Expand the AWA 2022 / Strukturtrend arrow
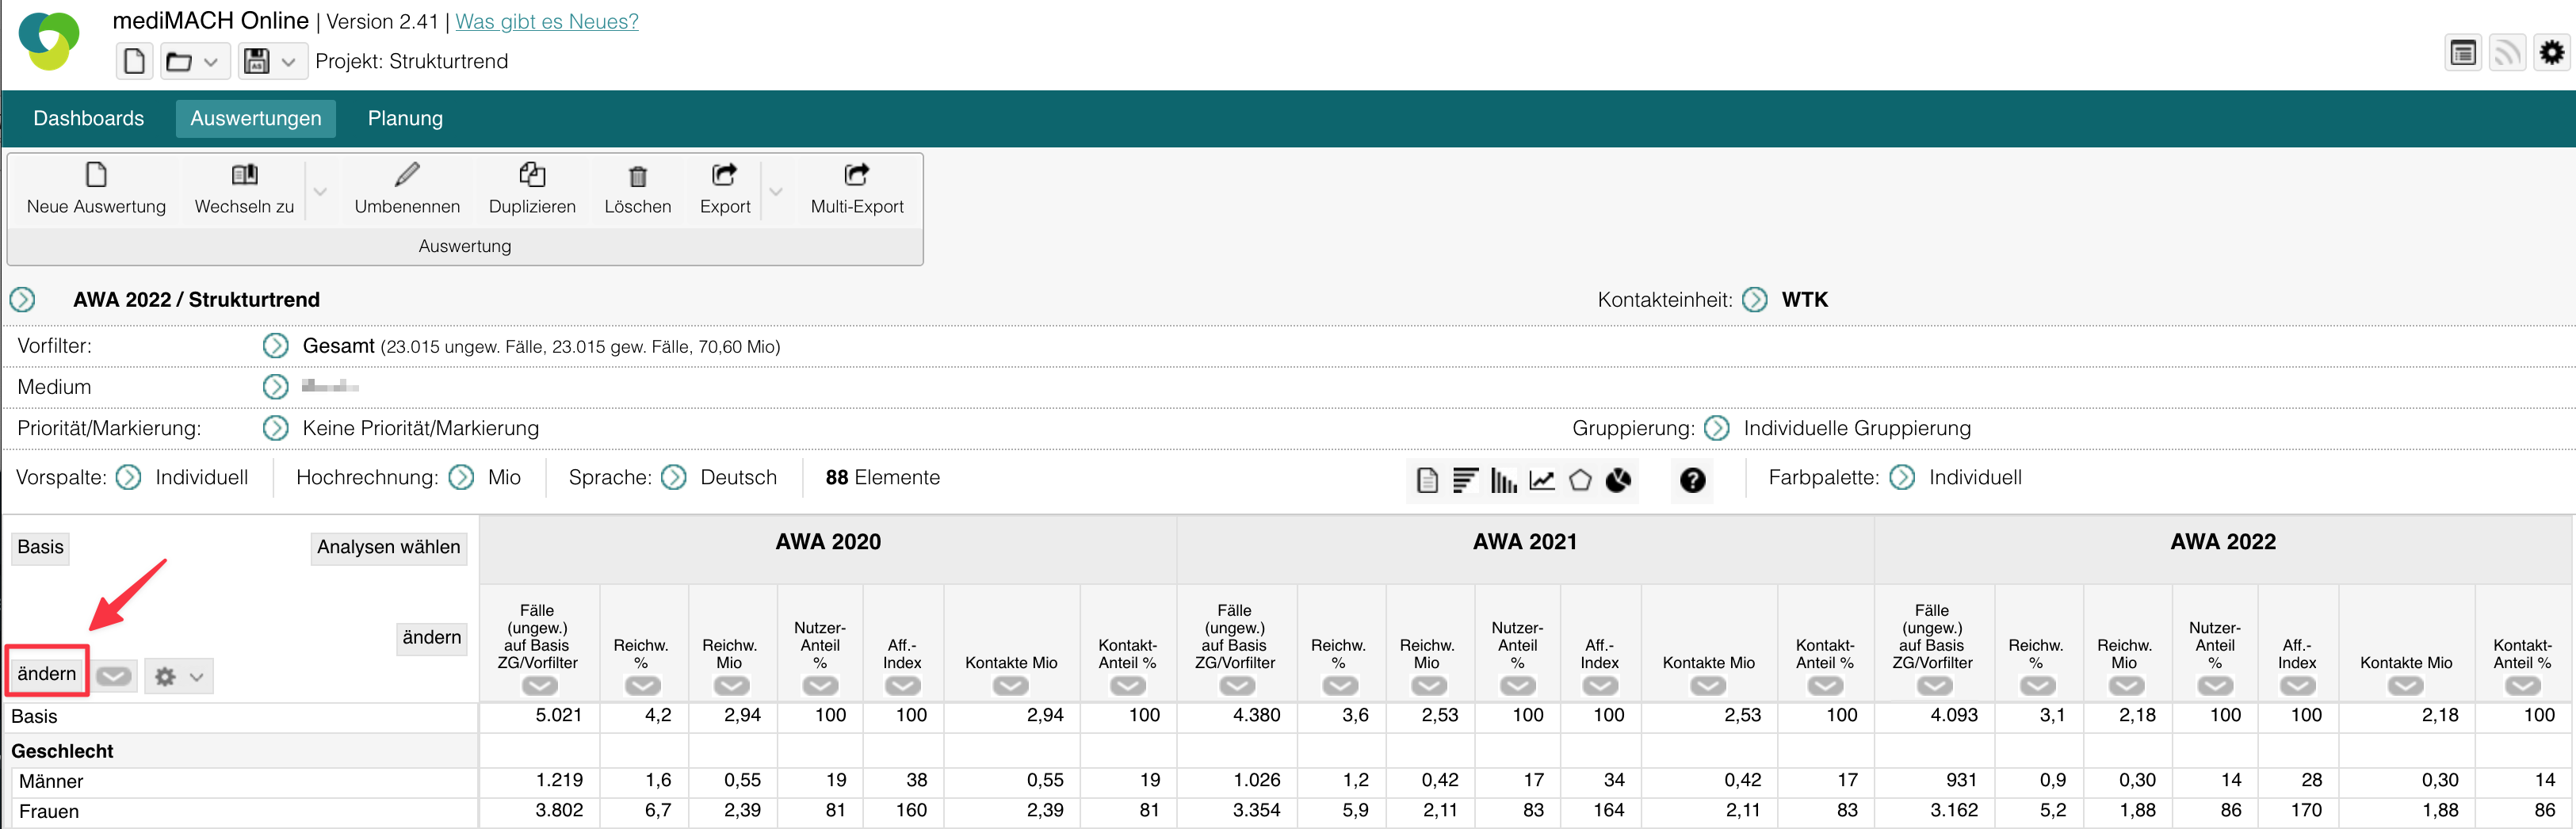Viewport: 2576px width, 829px height. click(22, 300)
